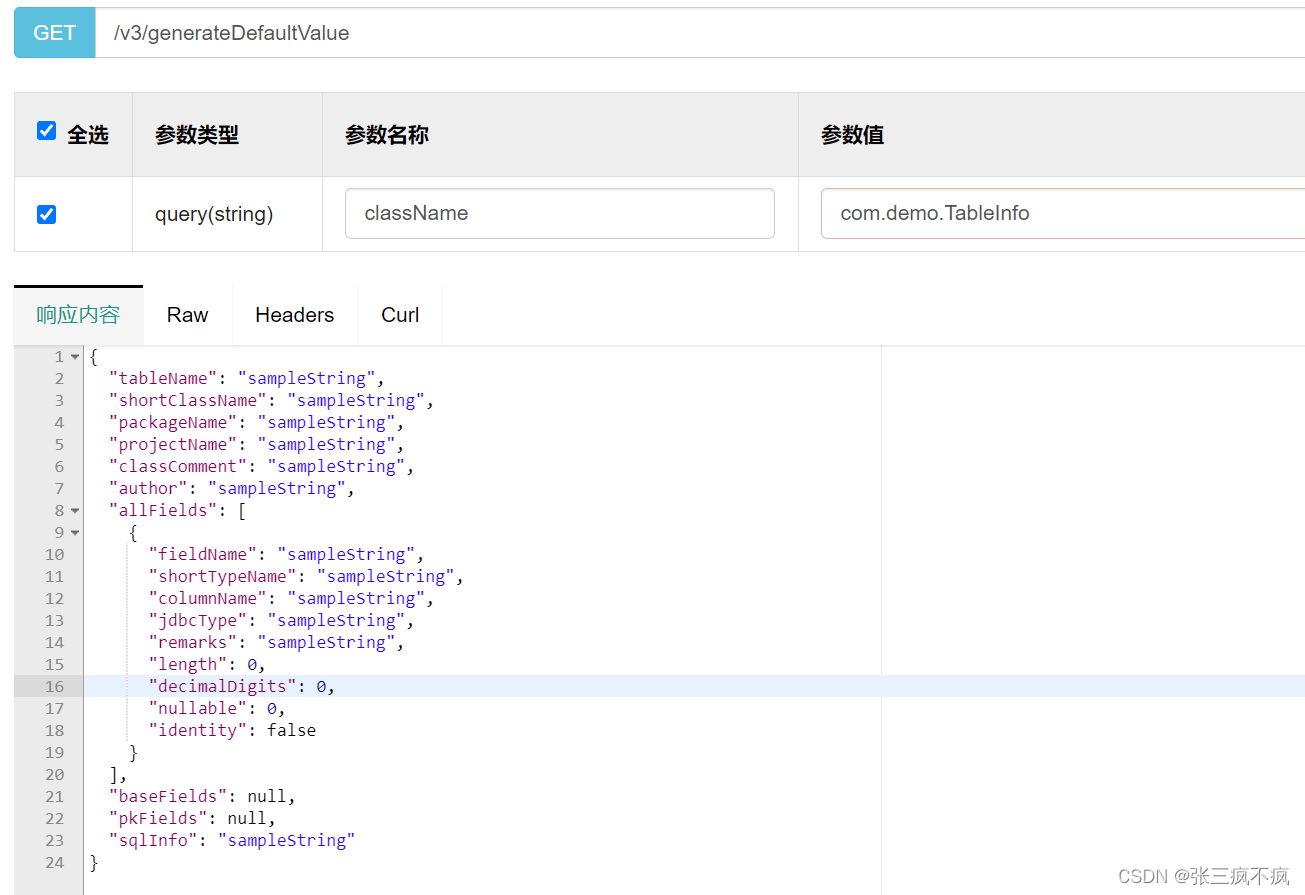Click the "author" key
The image size is (1305, 895).
tap(148, 488)
